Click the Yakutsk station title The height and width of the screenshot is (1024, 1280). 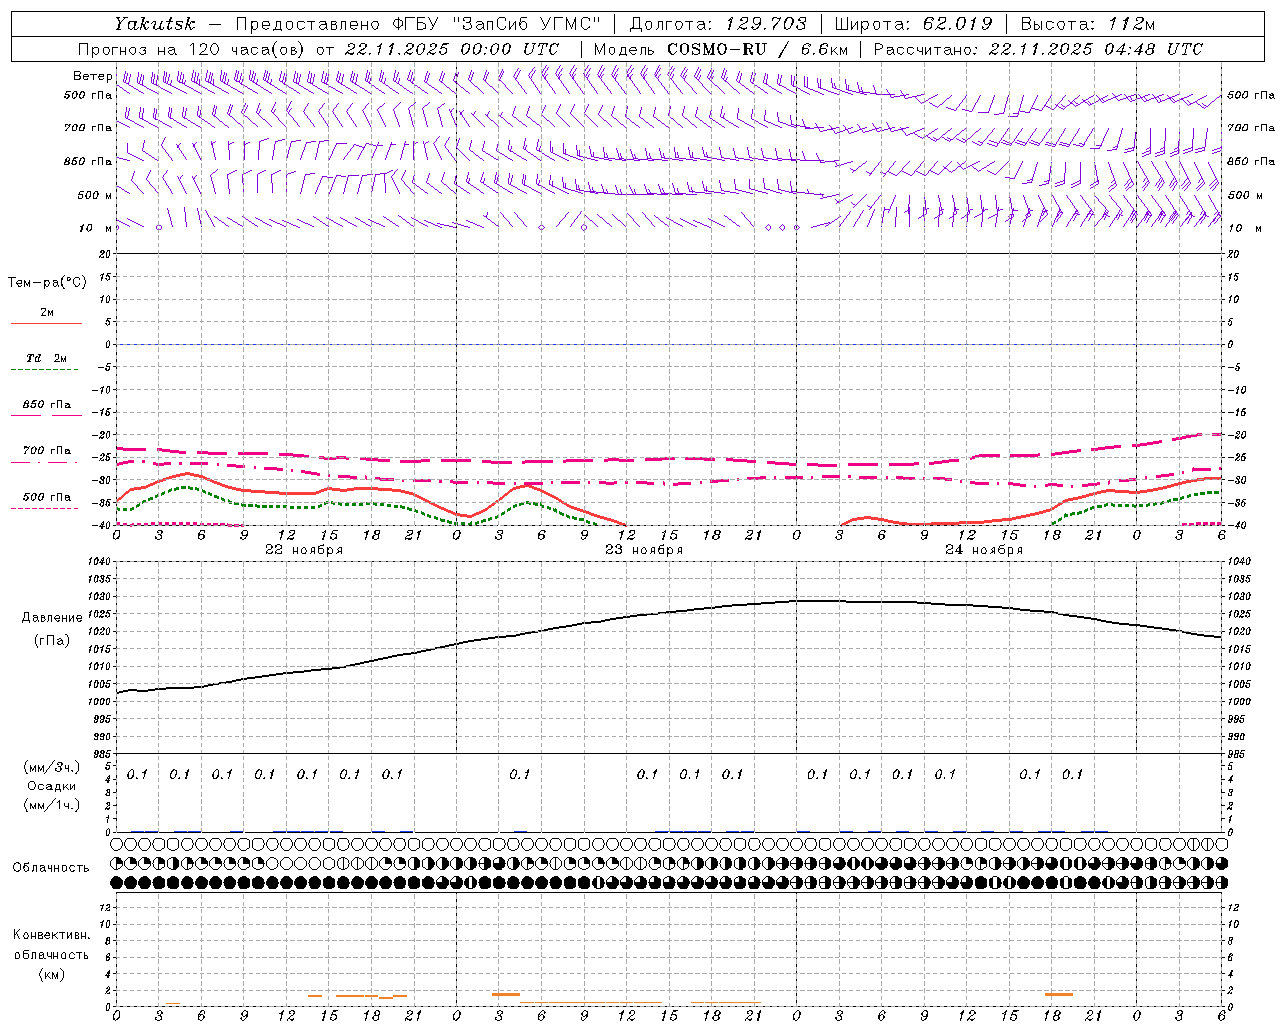coord(154,23)
